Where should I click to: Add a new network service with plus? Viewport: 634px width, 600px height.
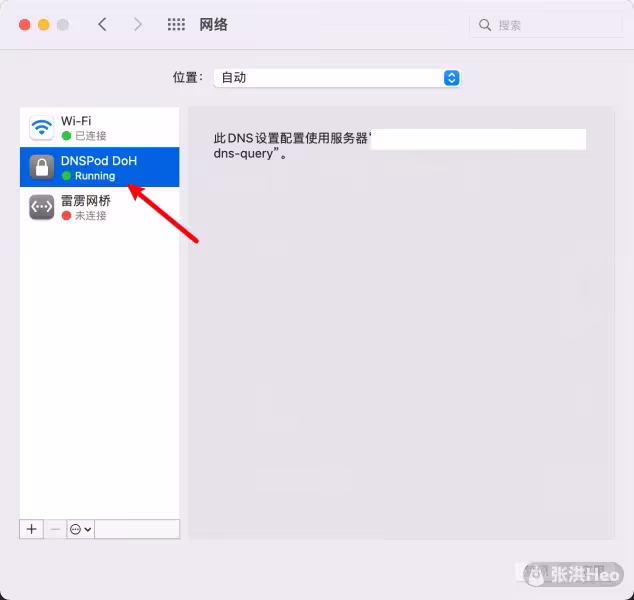point(32,529)
